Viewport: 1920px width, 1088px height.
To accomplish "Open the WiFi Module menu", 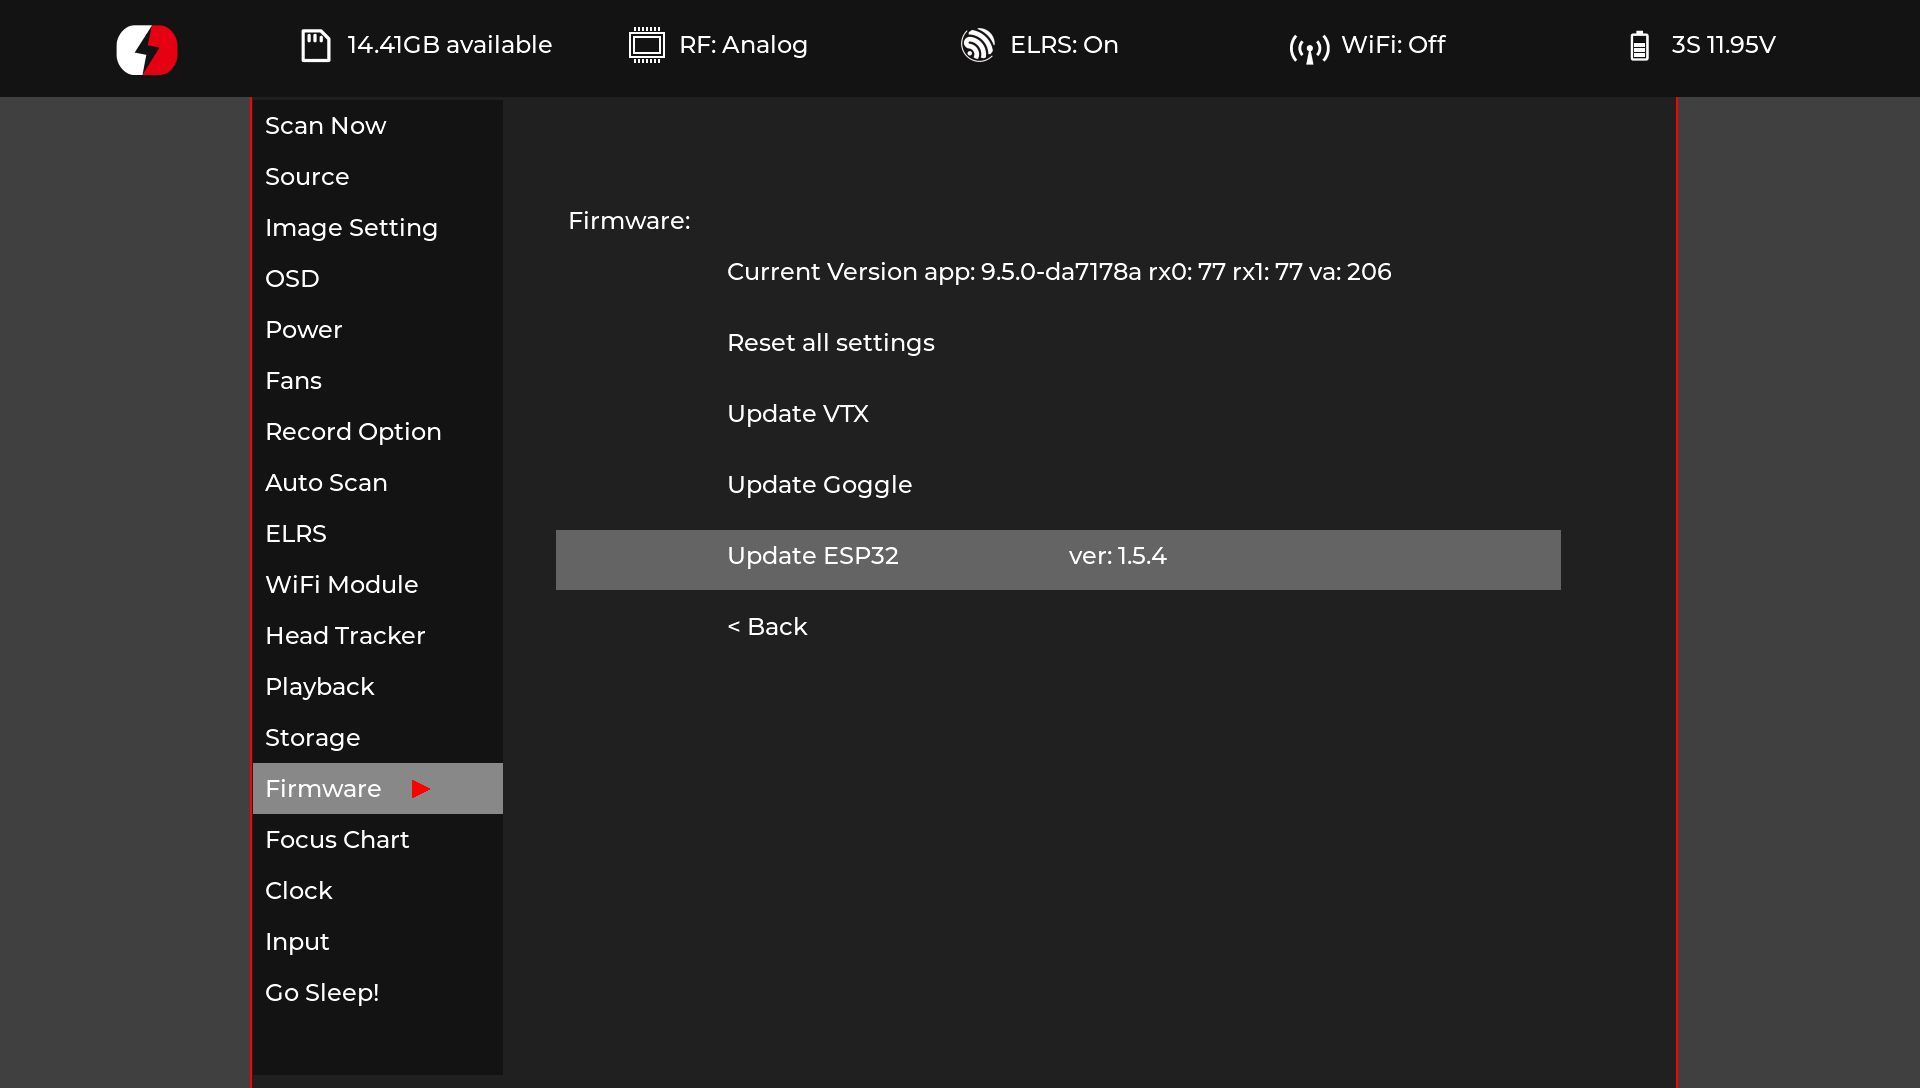I will click(x=341, y=585).
